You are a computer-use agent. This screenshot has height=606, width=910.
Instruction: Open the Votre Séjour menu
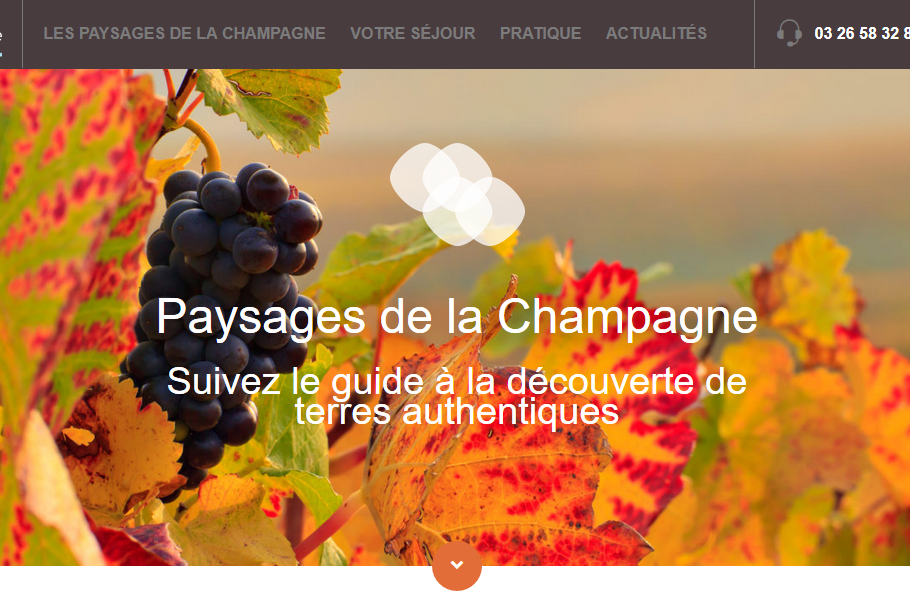(413, 33)
